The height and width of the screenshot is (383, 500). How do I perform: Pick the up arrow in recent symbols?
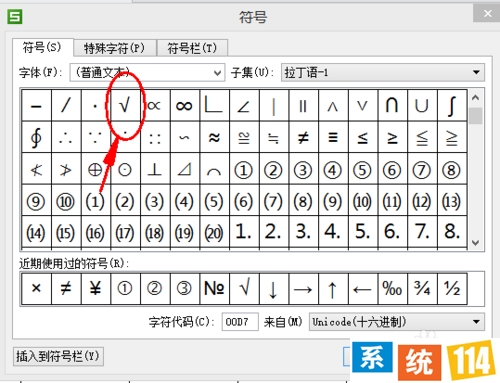333,288
